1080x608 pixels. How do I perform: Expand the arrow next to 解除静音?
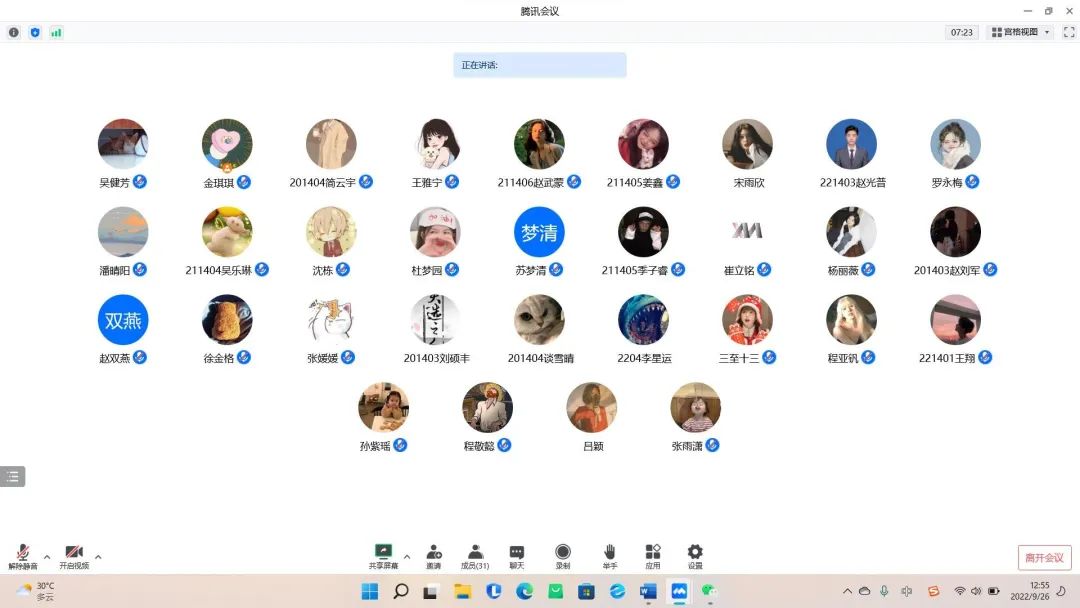[47, 557]
